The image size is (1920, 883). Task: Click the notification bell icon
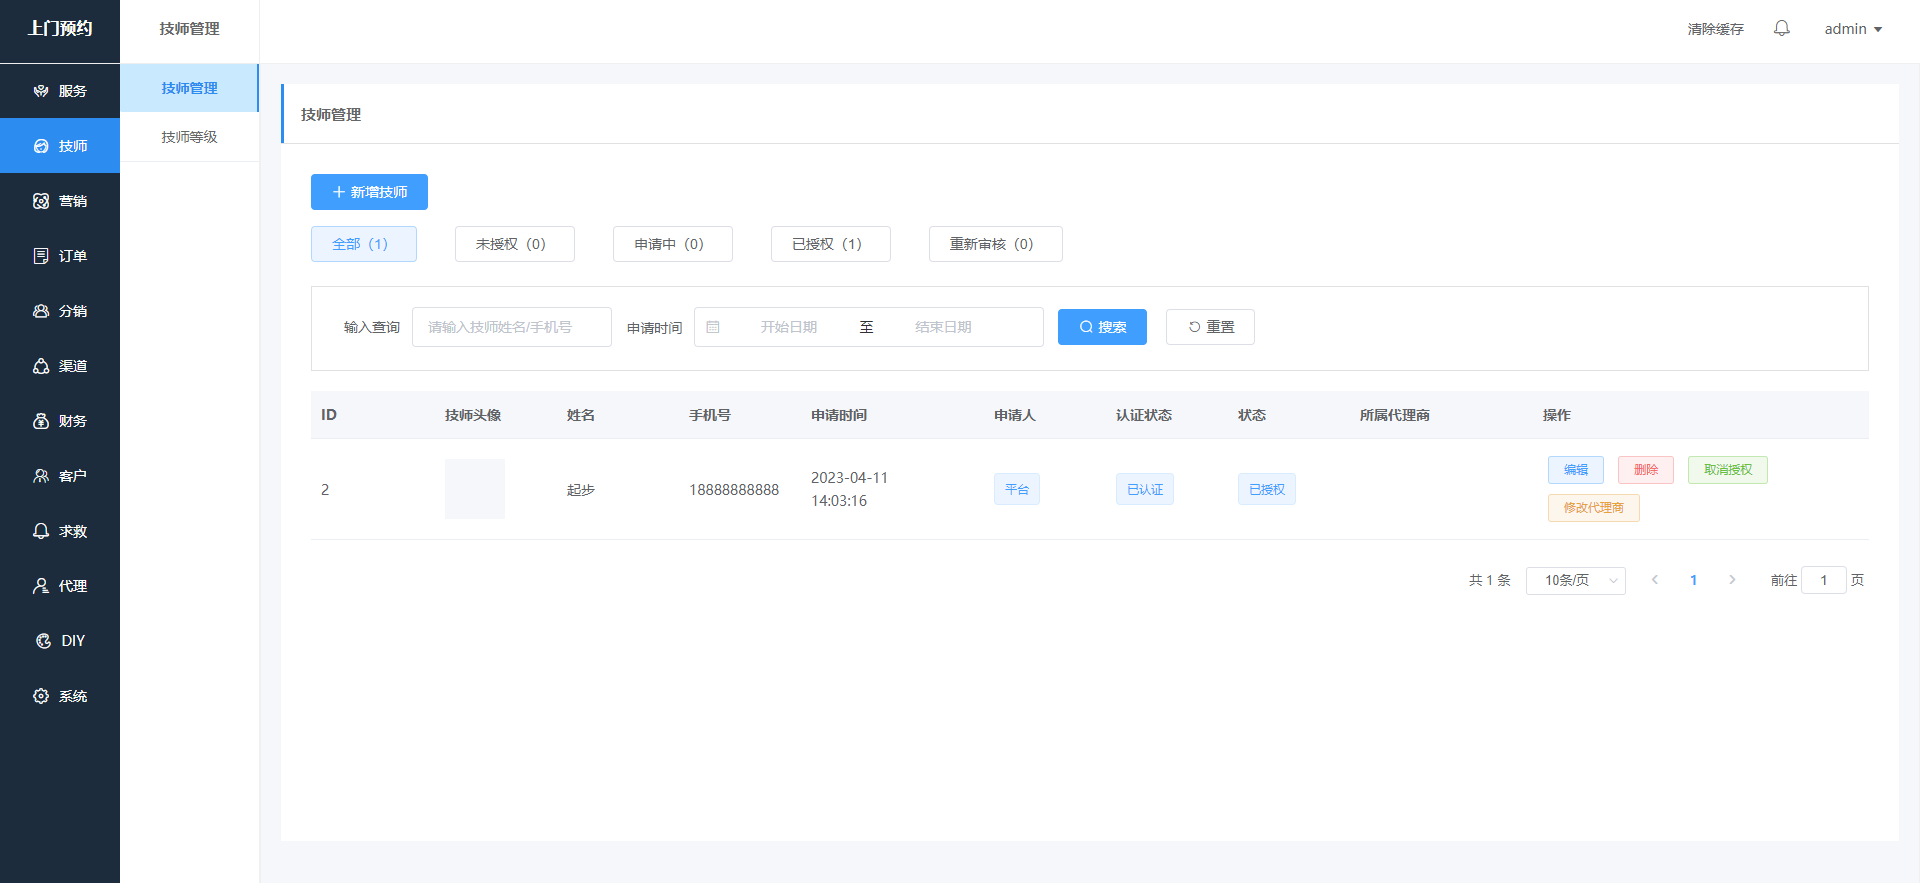click(1781, 29)
